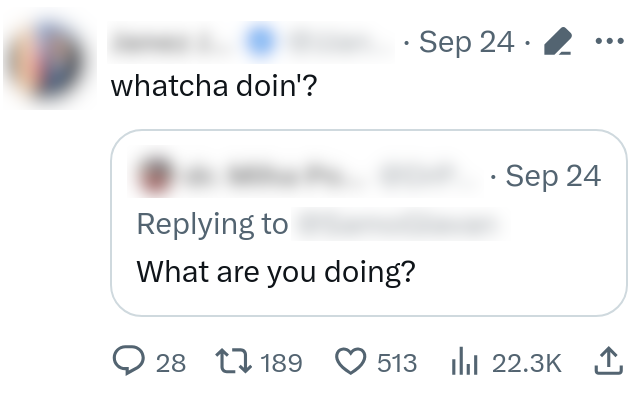
Task: Click the 28 replies count
Action: coord(171,362)
